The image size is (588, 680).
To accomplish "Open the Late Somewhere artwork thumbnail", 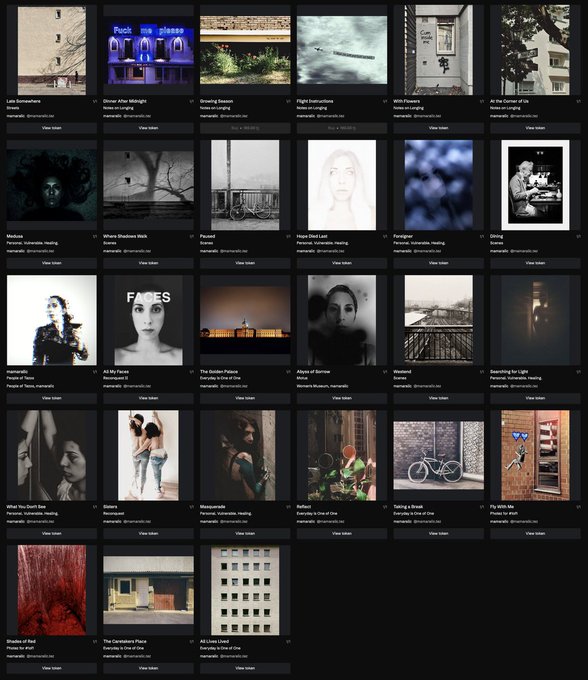I will pos(52,50).
